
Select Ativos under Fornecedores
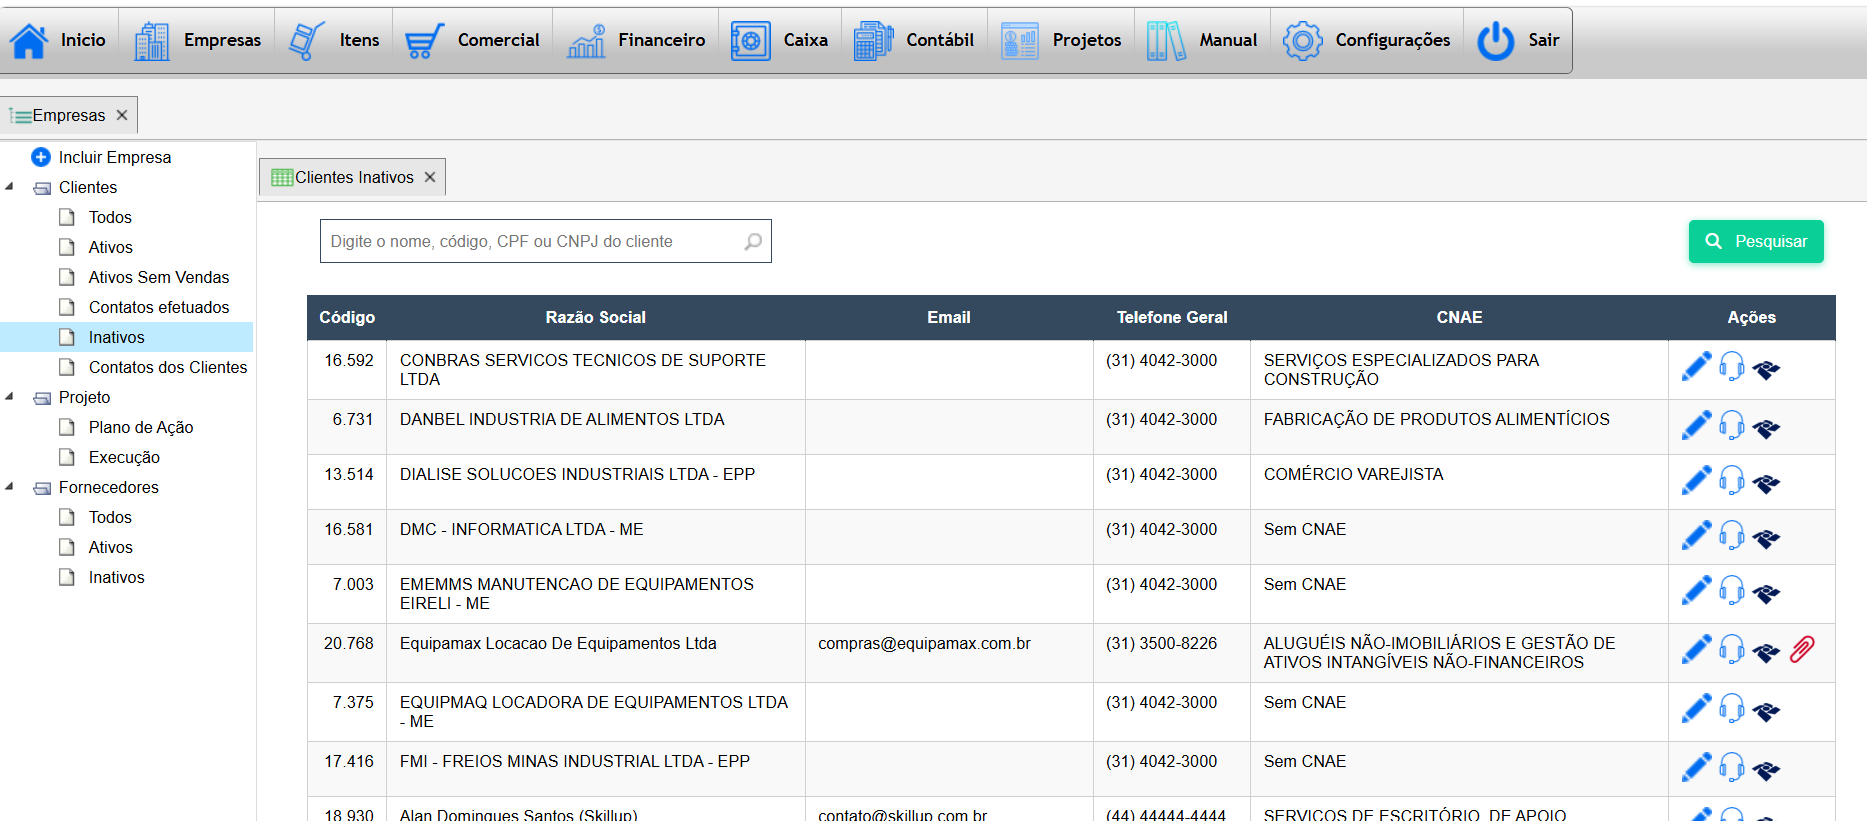pyautogui.click(x=110, y=547)
